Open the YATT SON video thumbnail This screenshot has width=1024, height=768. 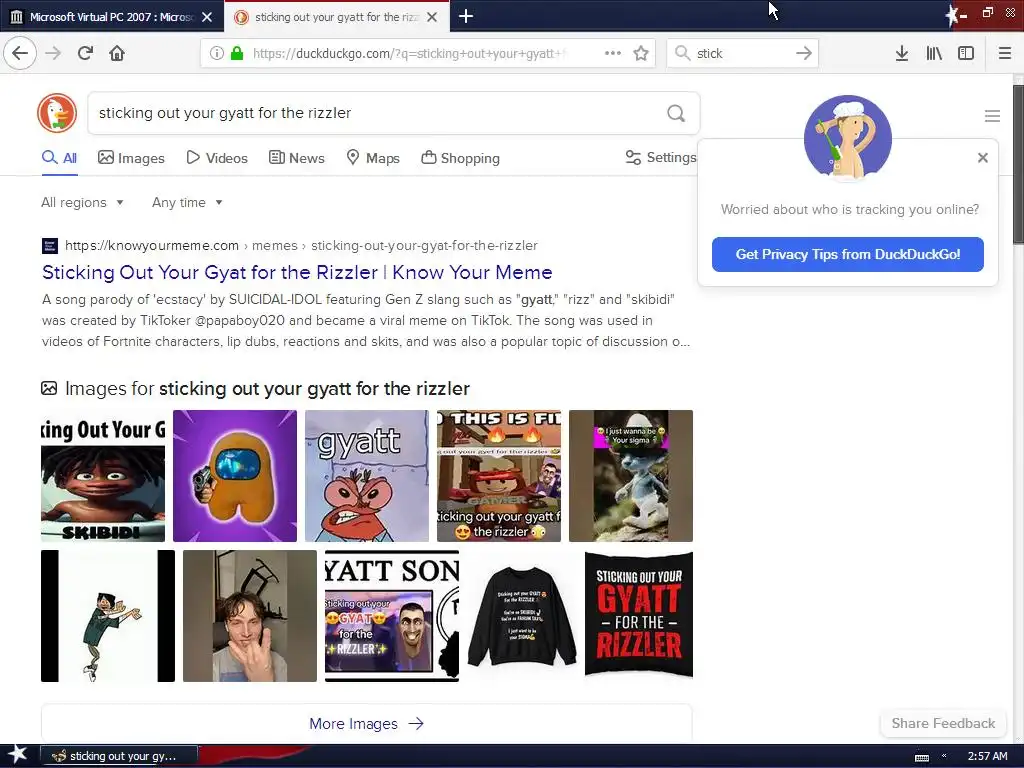392,616
